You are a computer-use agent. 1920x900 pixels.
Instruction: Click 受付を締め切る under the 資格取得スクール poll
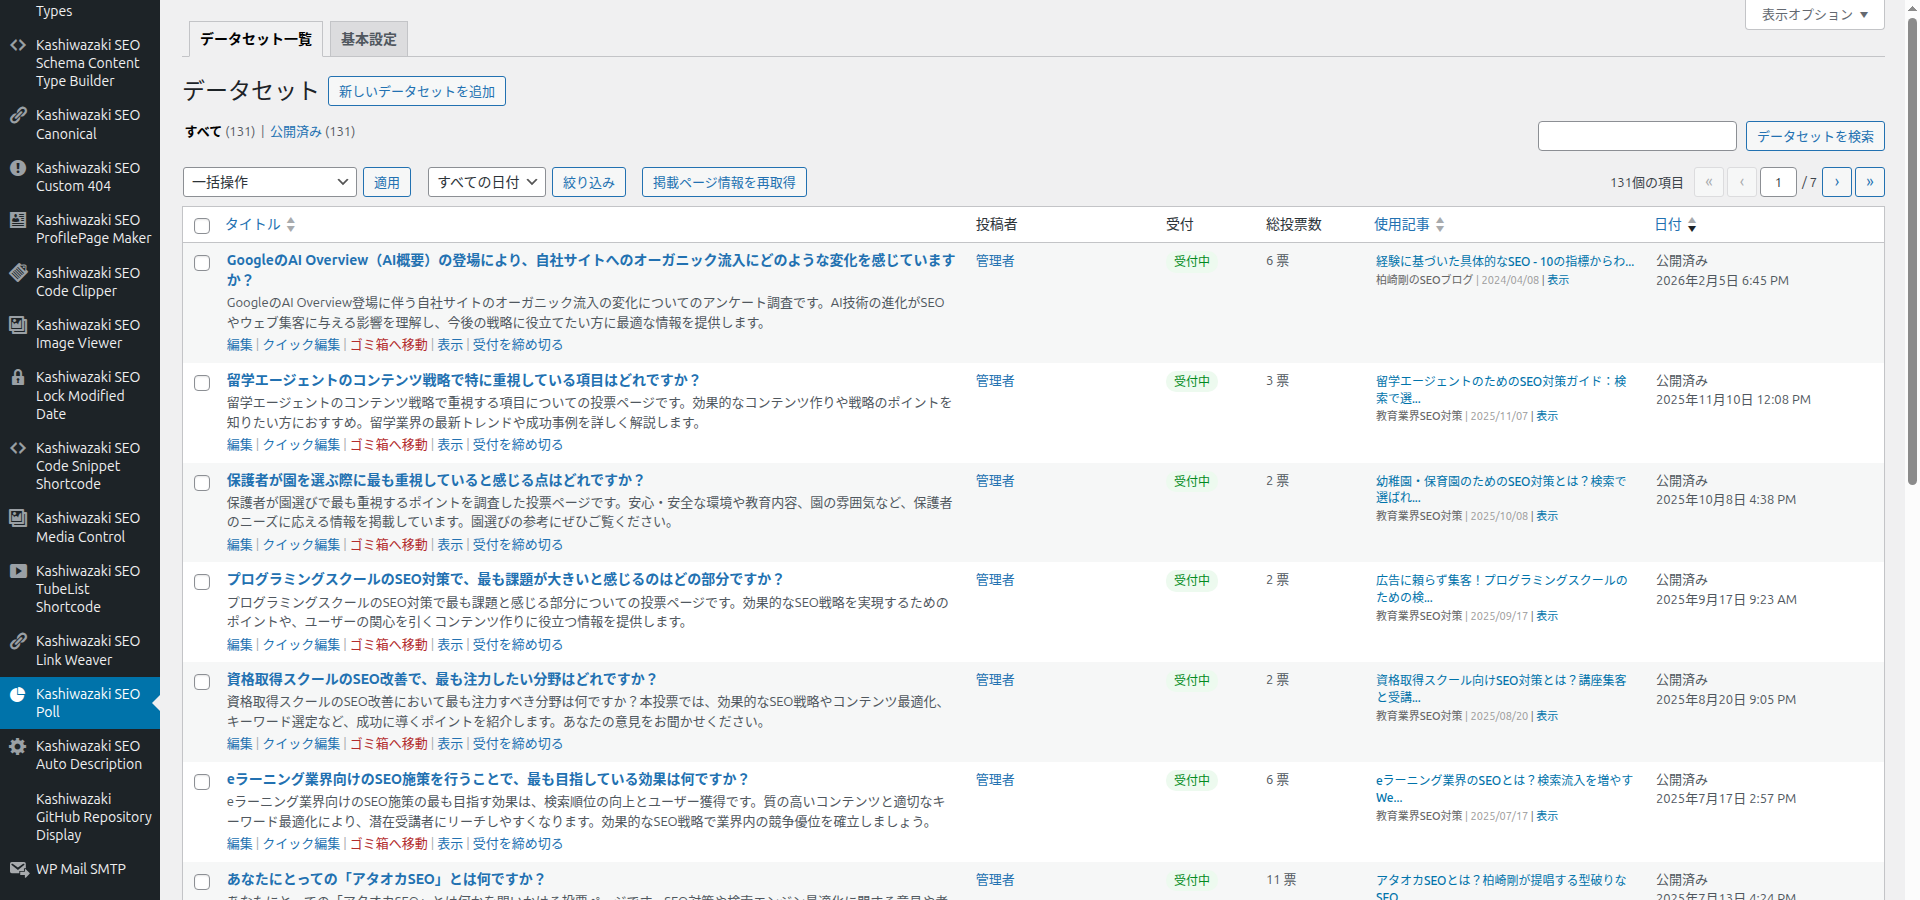518,744
